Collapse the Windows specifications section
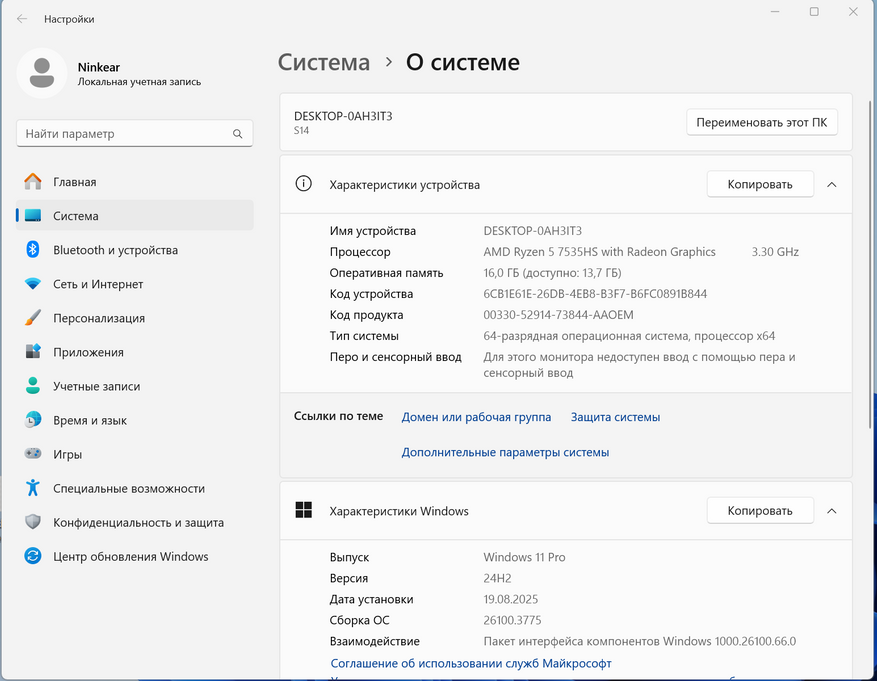877x681 pixels. pyautogui.click(x=831, y=511)
